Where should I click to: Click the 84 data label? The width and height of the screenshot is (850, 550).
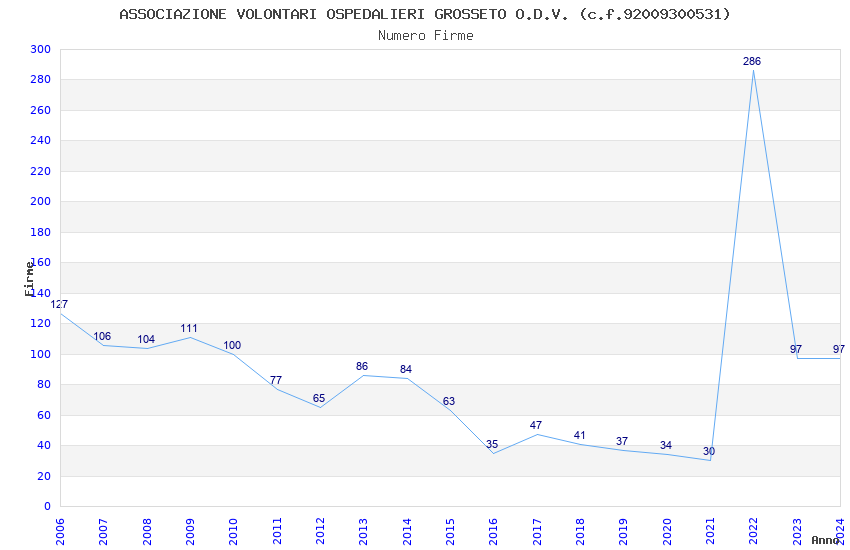(x=406, y=369)
